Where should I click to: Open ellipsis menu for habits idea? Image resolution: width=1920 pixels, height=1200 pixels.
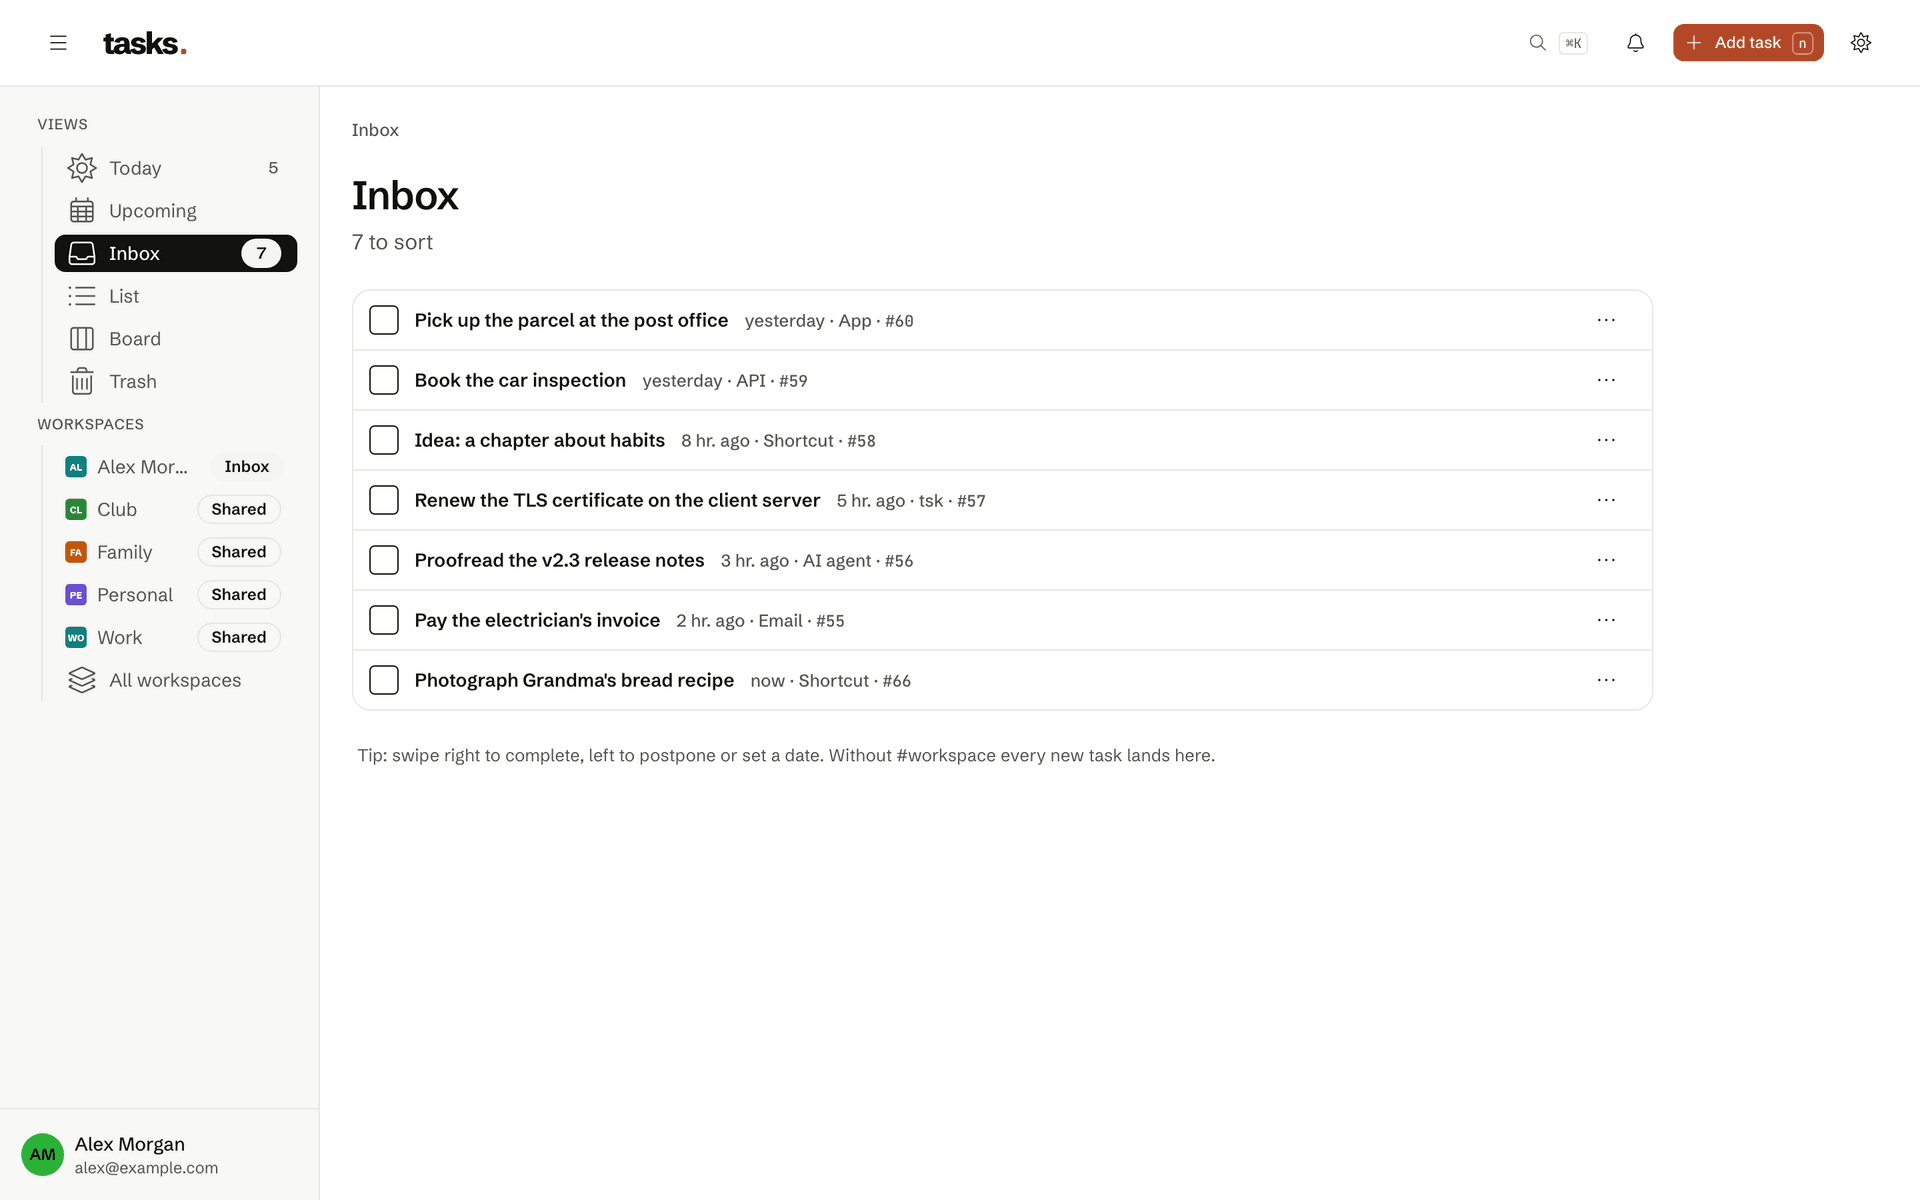coord(1606,440)
